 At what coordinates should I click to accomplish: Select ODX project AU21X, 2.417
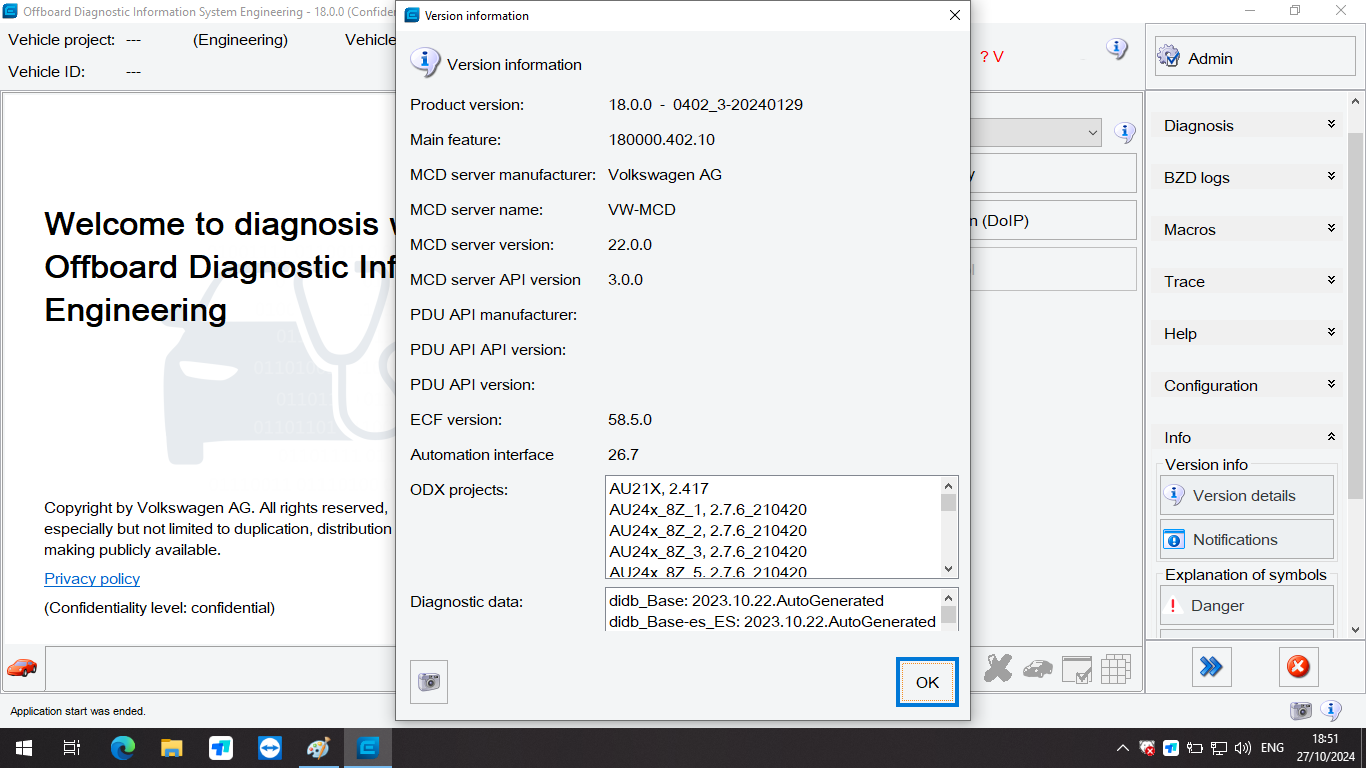(659, 489)
